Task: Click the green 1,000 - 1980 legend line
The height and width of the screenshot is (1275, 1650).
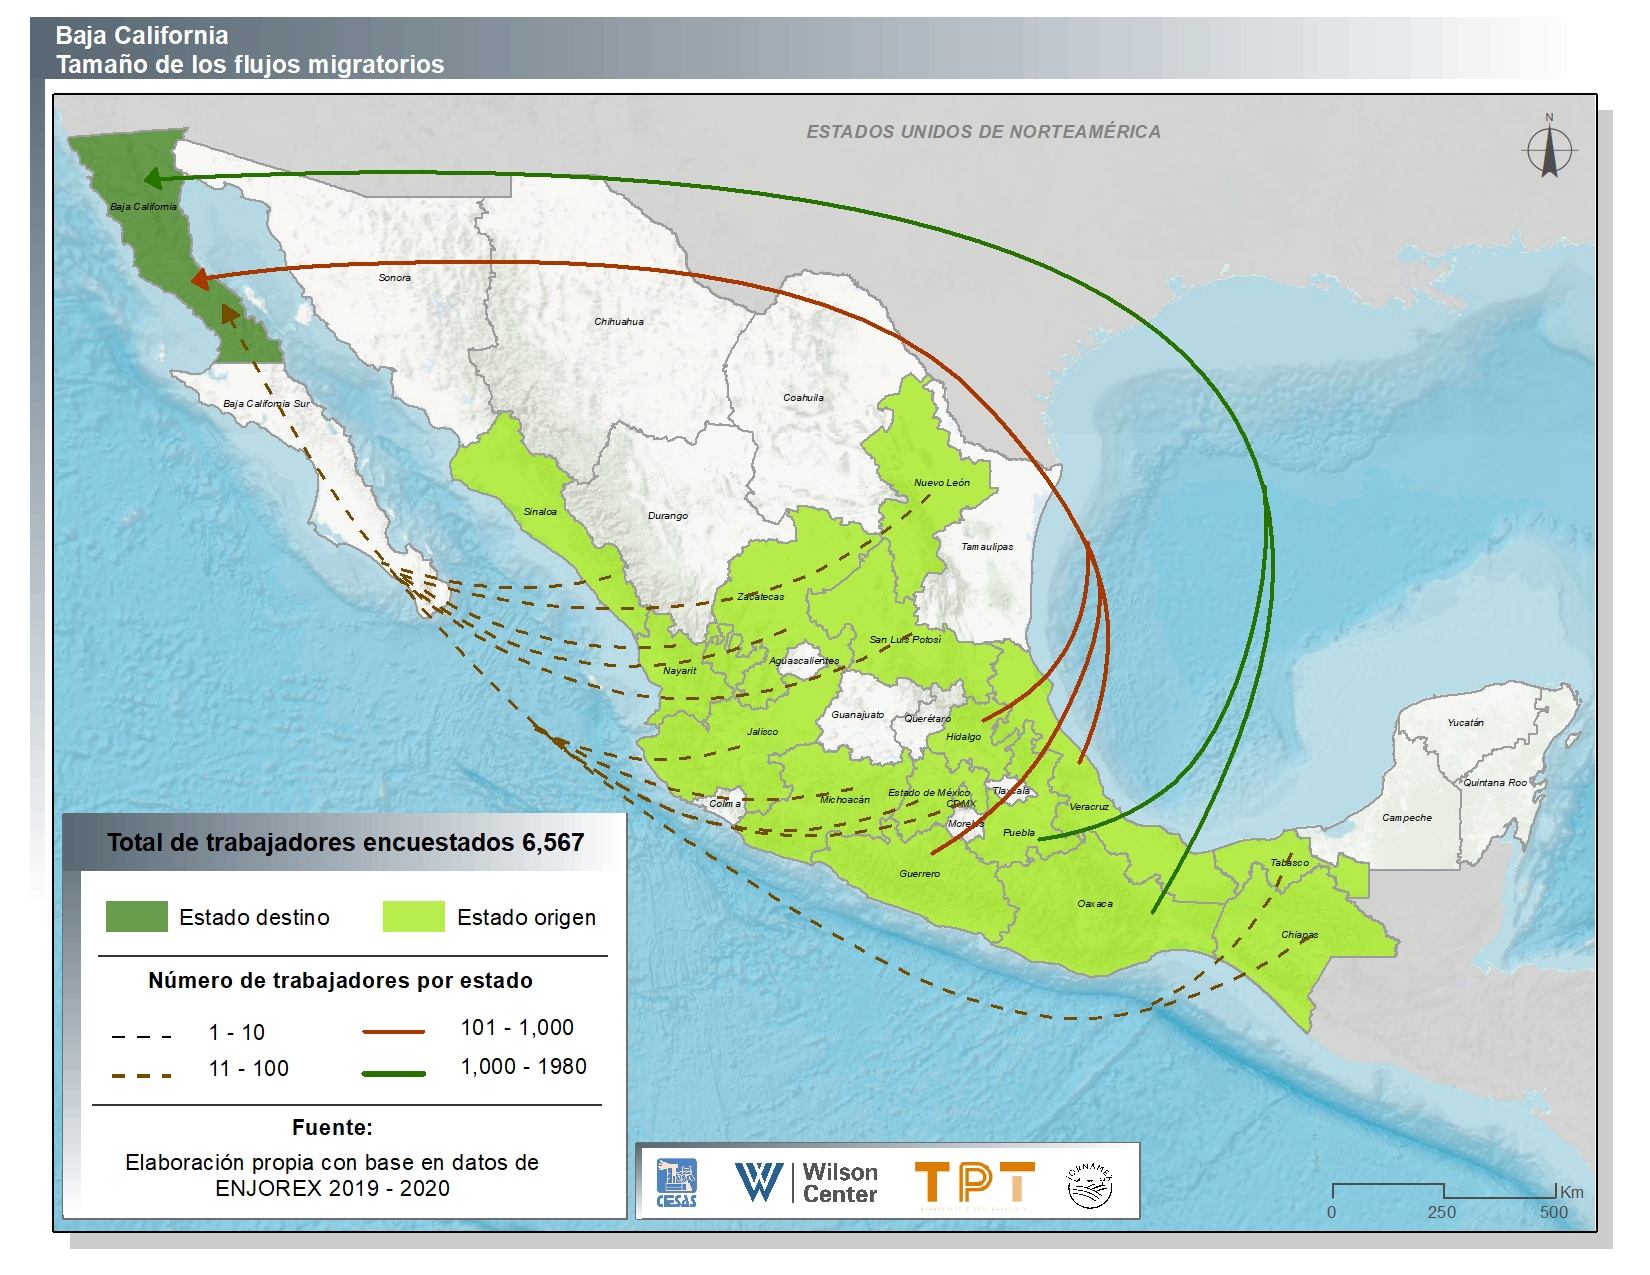Action: click(x=393, y=1073)
